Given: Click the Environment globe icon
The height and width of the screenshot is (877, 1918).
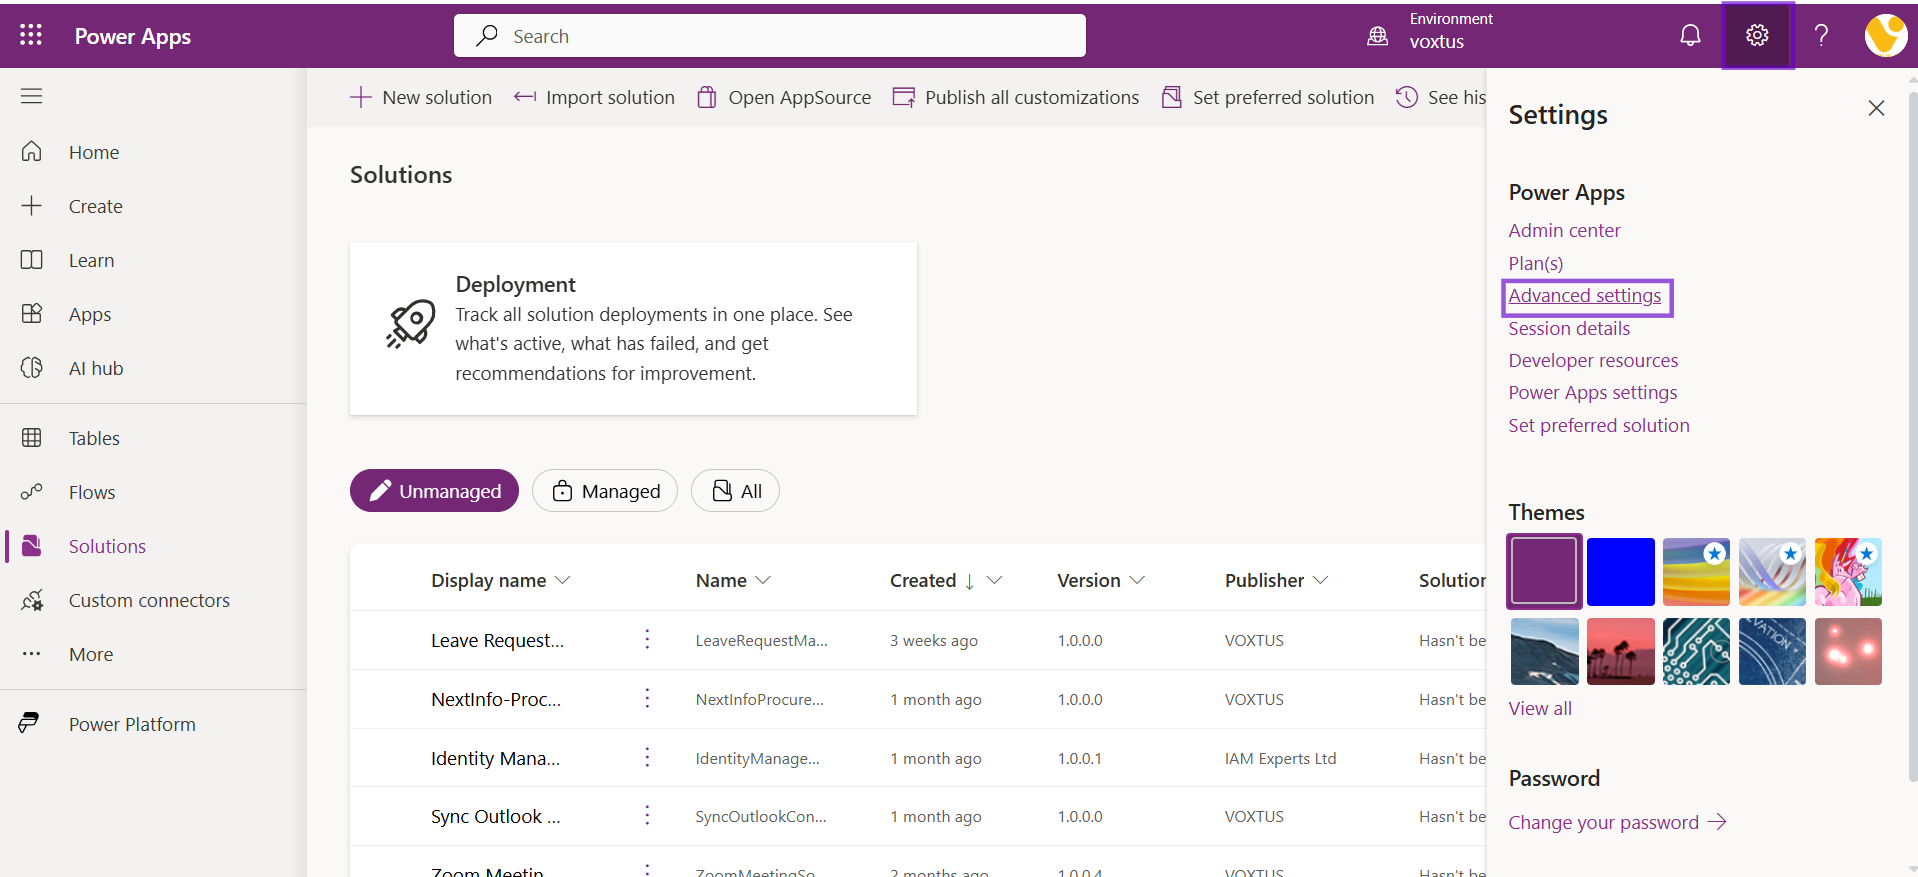Looking at the screenshot, I should point(1378,36).
